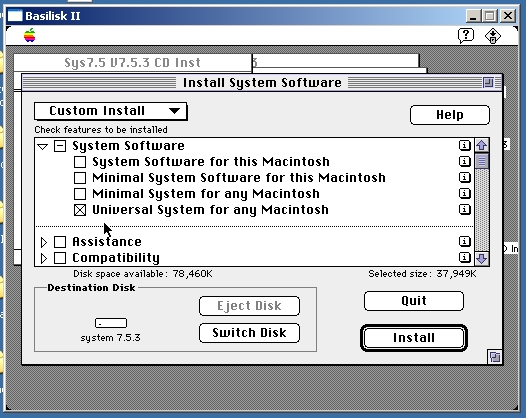Maximize the Basilisk II window
Image resolution: width=526 pixels, height=418 pixels.
click(x=489, y=16)
